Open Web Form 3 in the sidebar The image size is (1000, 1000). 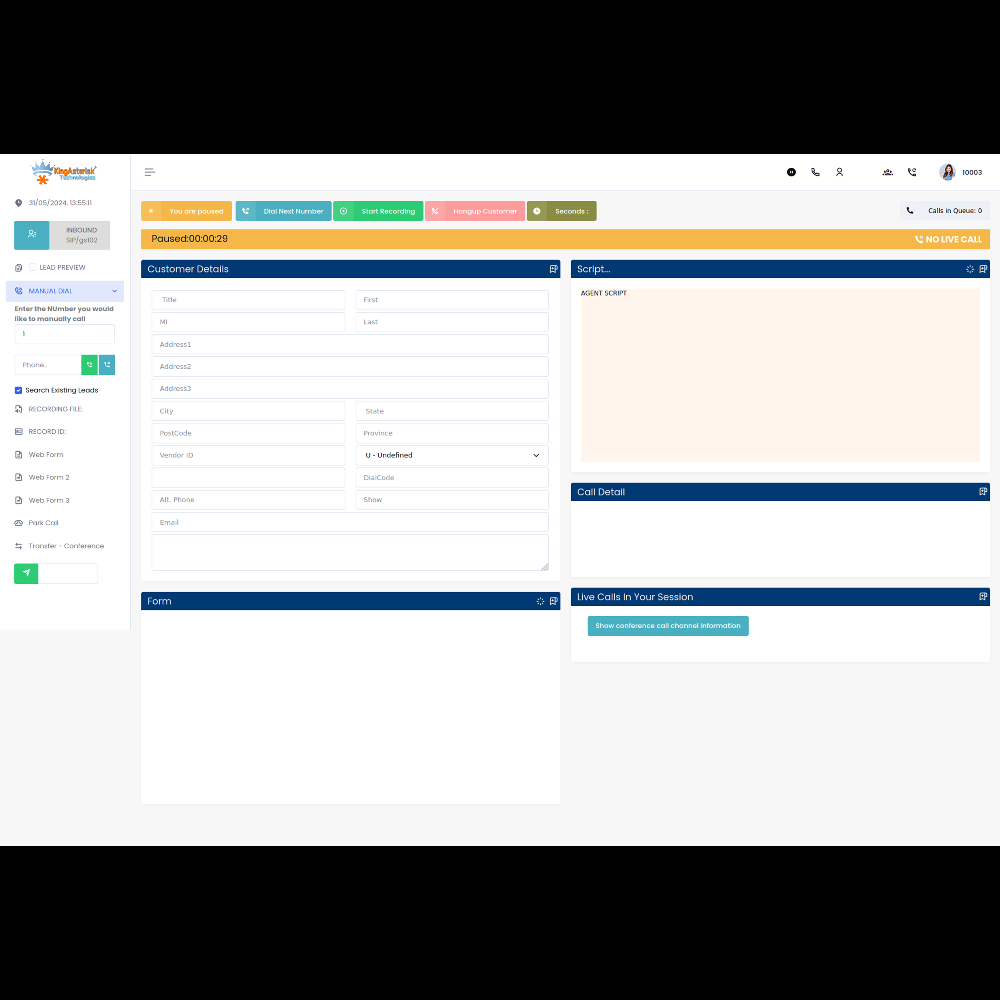point(49,501)
